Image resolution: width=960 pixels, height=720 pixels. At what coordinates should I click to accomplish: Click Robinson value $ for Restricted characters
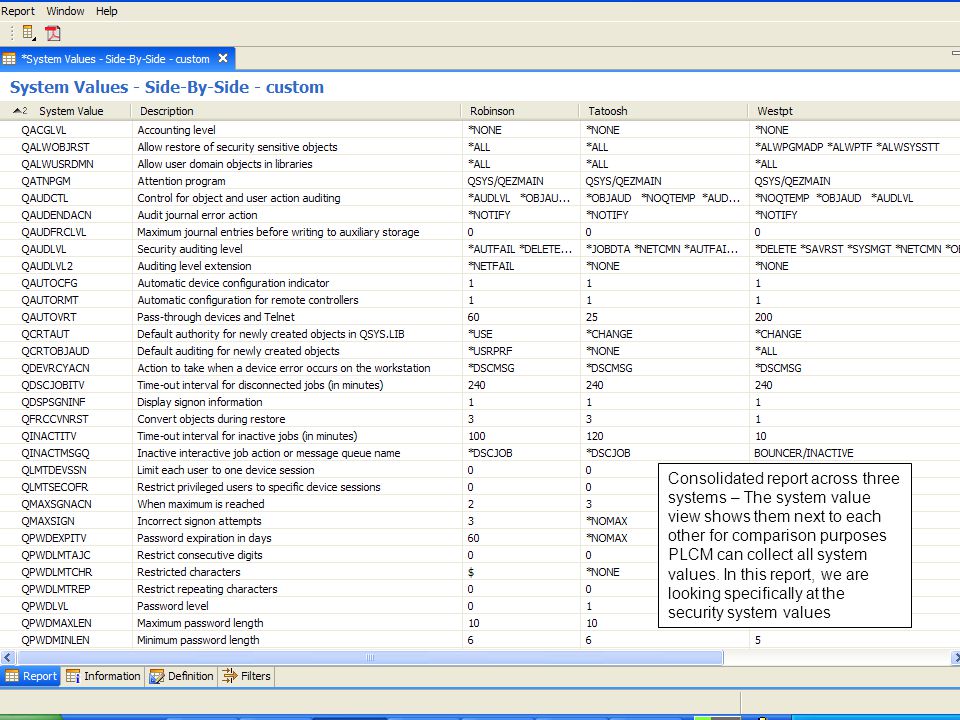[x=470, y=572]
